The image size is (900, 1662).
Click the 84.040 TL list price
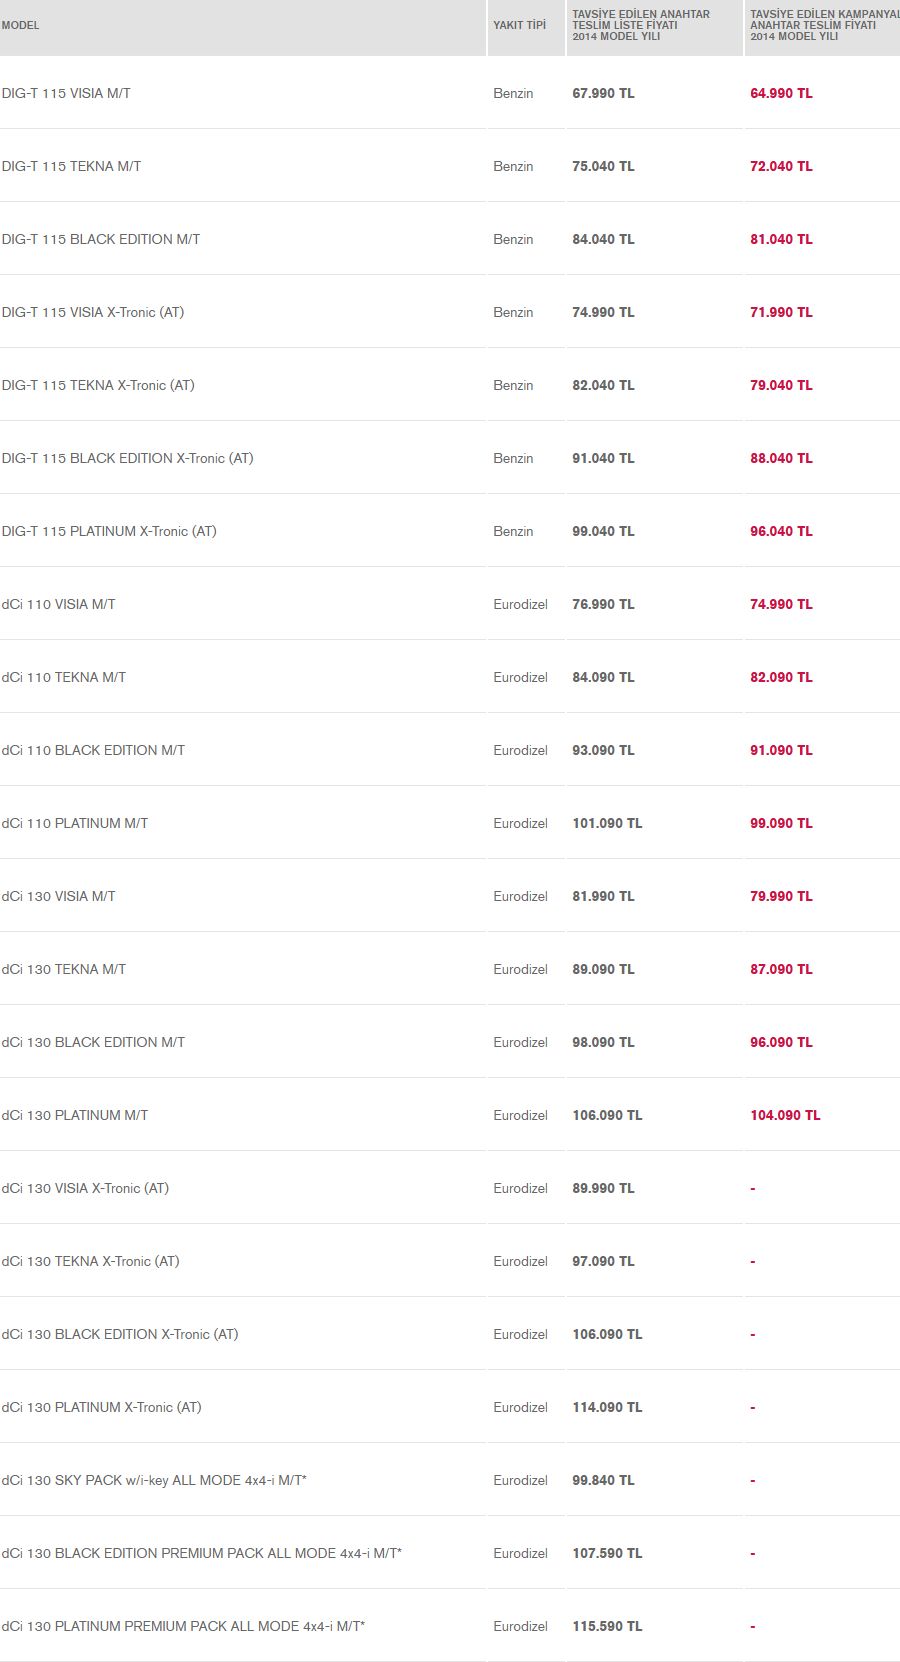click(x=603, y=240)
